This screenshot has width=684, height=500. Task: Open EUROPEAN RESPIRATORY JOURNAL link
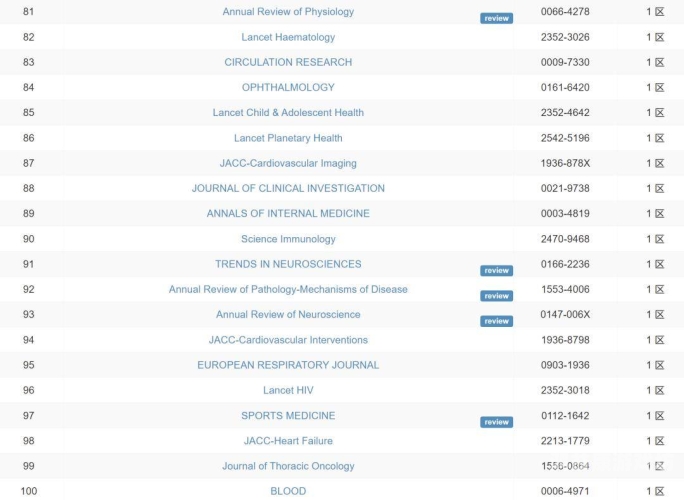288,365
